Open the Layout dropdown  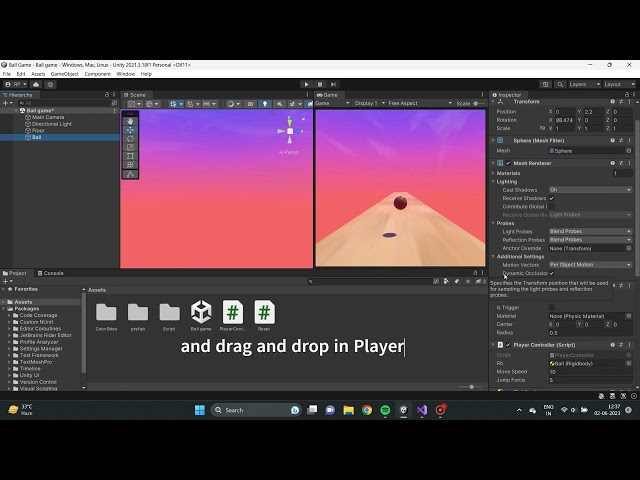coord(620,84)
